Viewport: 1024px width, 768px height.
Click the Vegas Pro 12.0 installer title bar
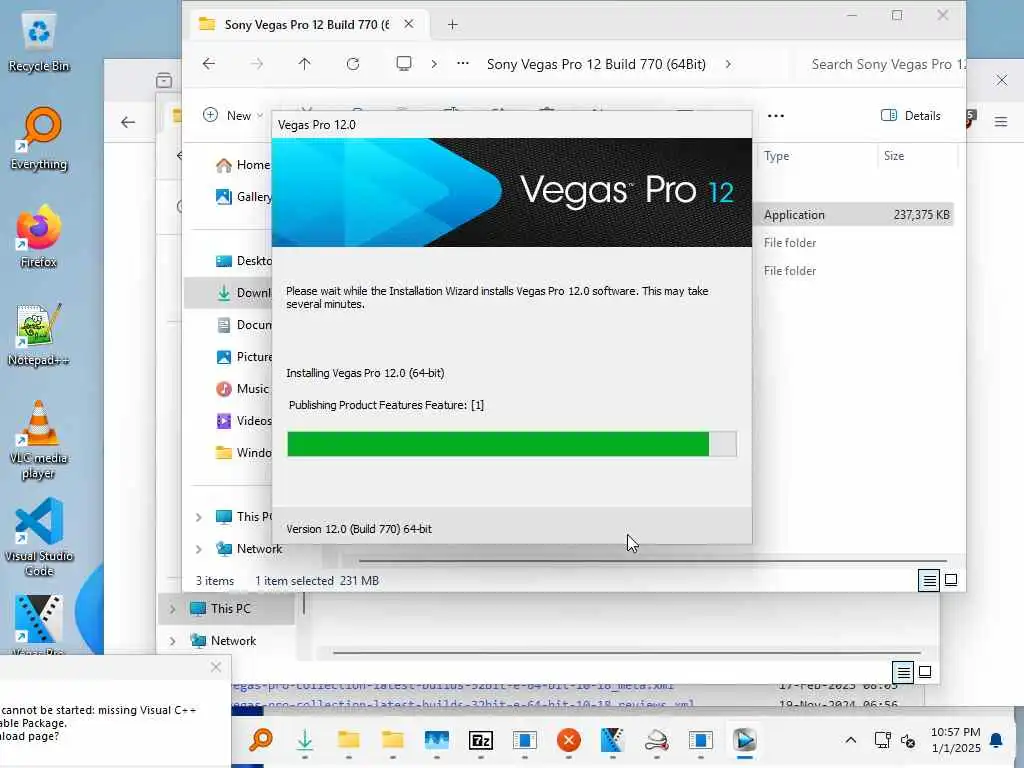(x=512, y=125)
